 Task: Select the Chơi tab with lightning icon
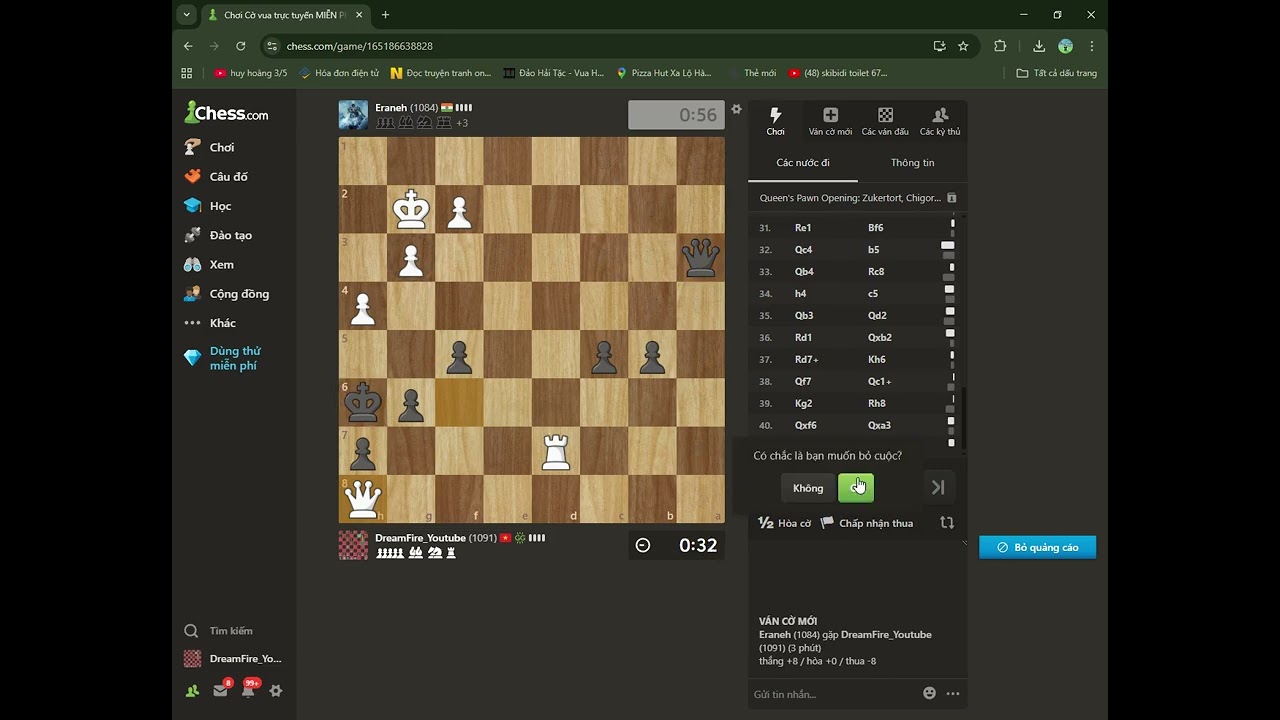775,121
